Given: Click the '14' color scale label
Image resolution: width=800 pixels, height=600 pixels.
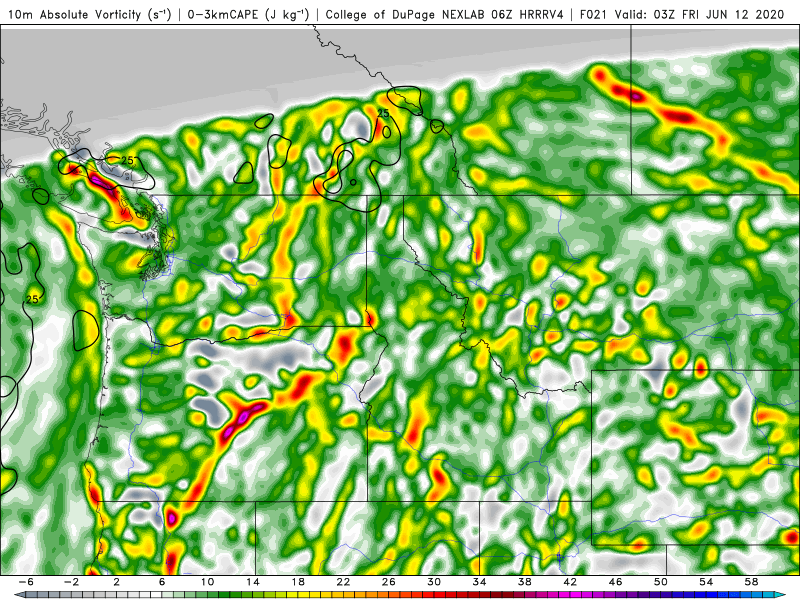Looking at the screenshot, I should [253, 582].
